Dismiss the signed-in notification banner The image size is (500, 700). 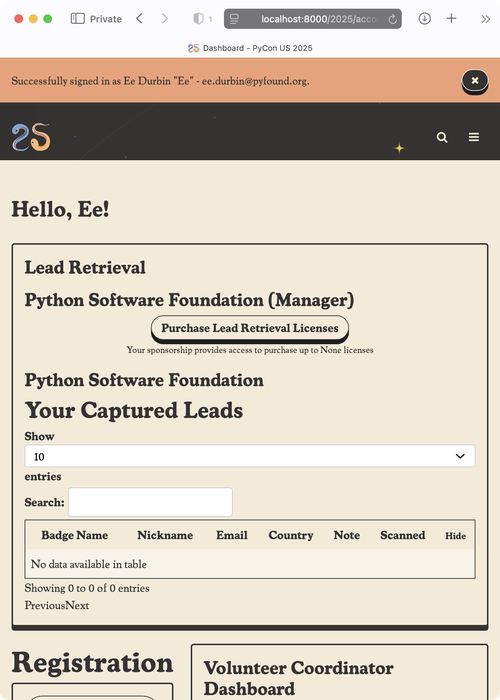click(475, 80)
